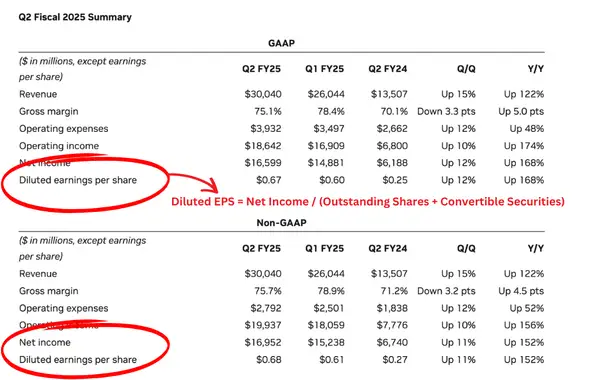Image resolution: width=600 pixels, height=380 pixels.
Task: Select Non-GAAP gross margin 75.7% cell
Action: click(268, 291)
